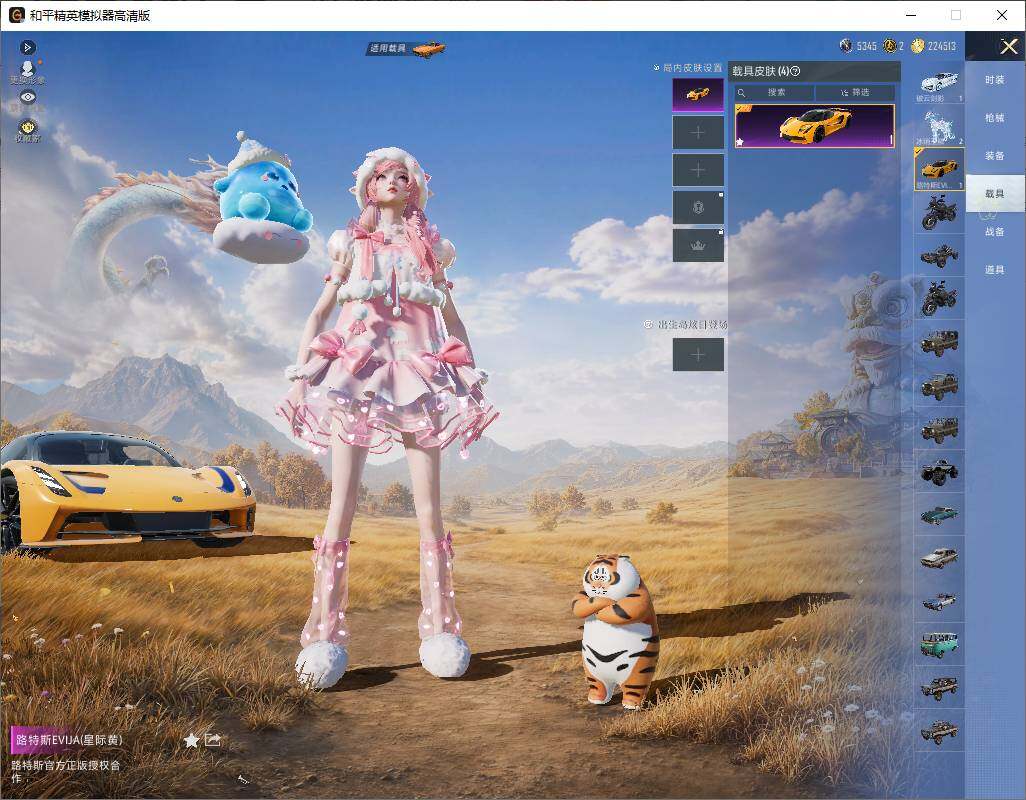Select the teal coupe vehicle
Image resolution: width=1026 pixels, height=800 pixels.
(x=939, y=515)
